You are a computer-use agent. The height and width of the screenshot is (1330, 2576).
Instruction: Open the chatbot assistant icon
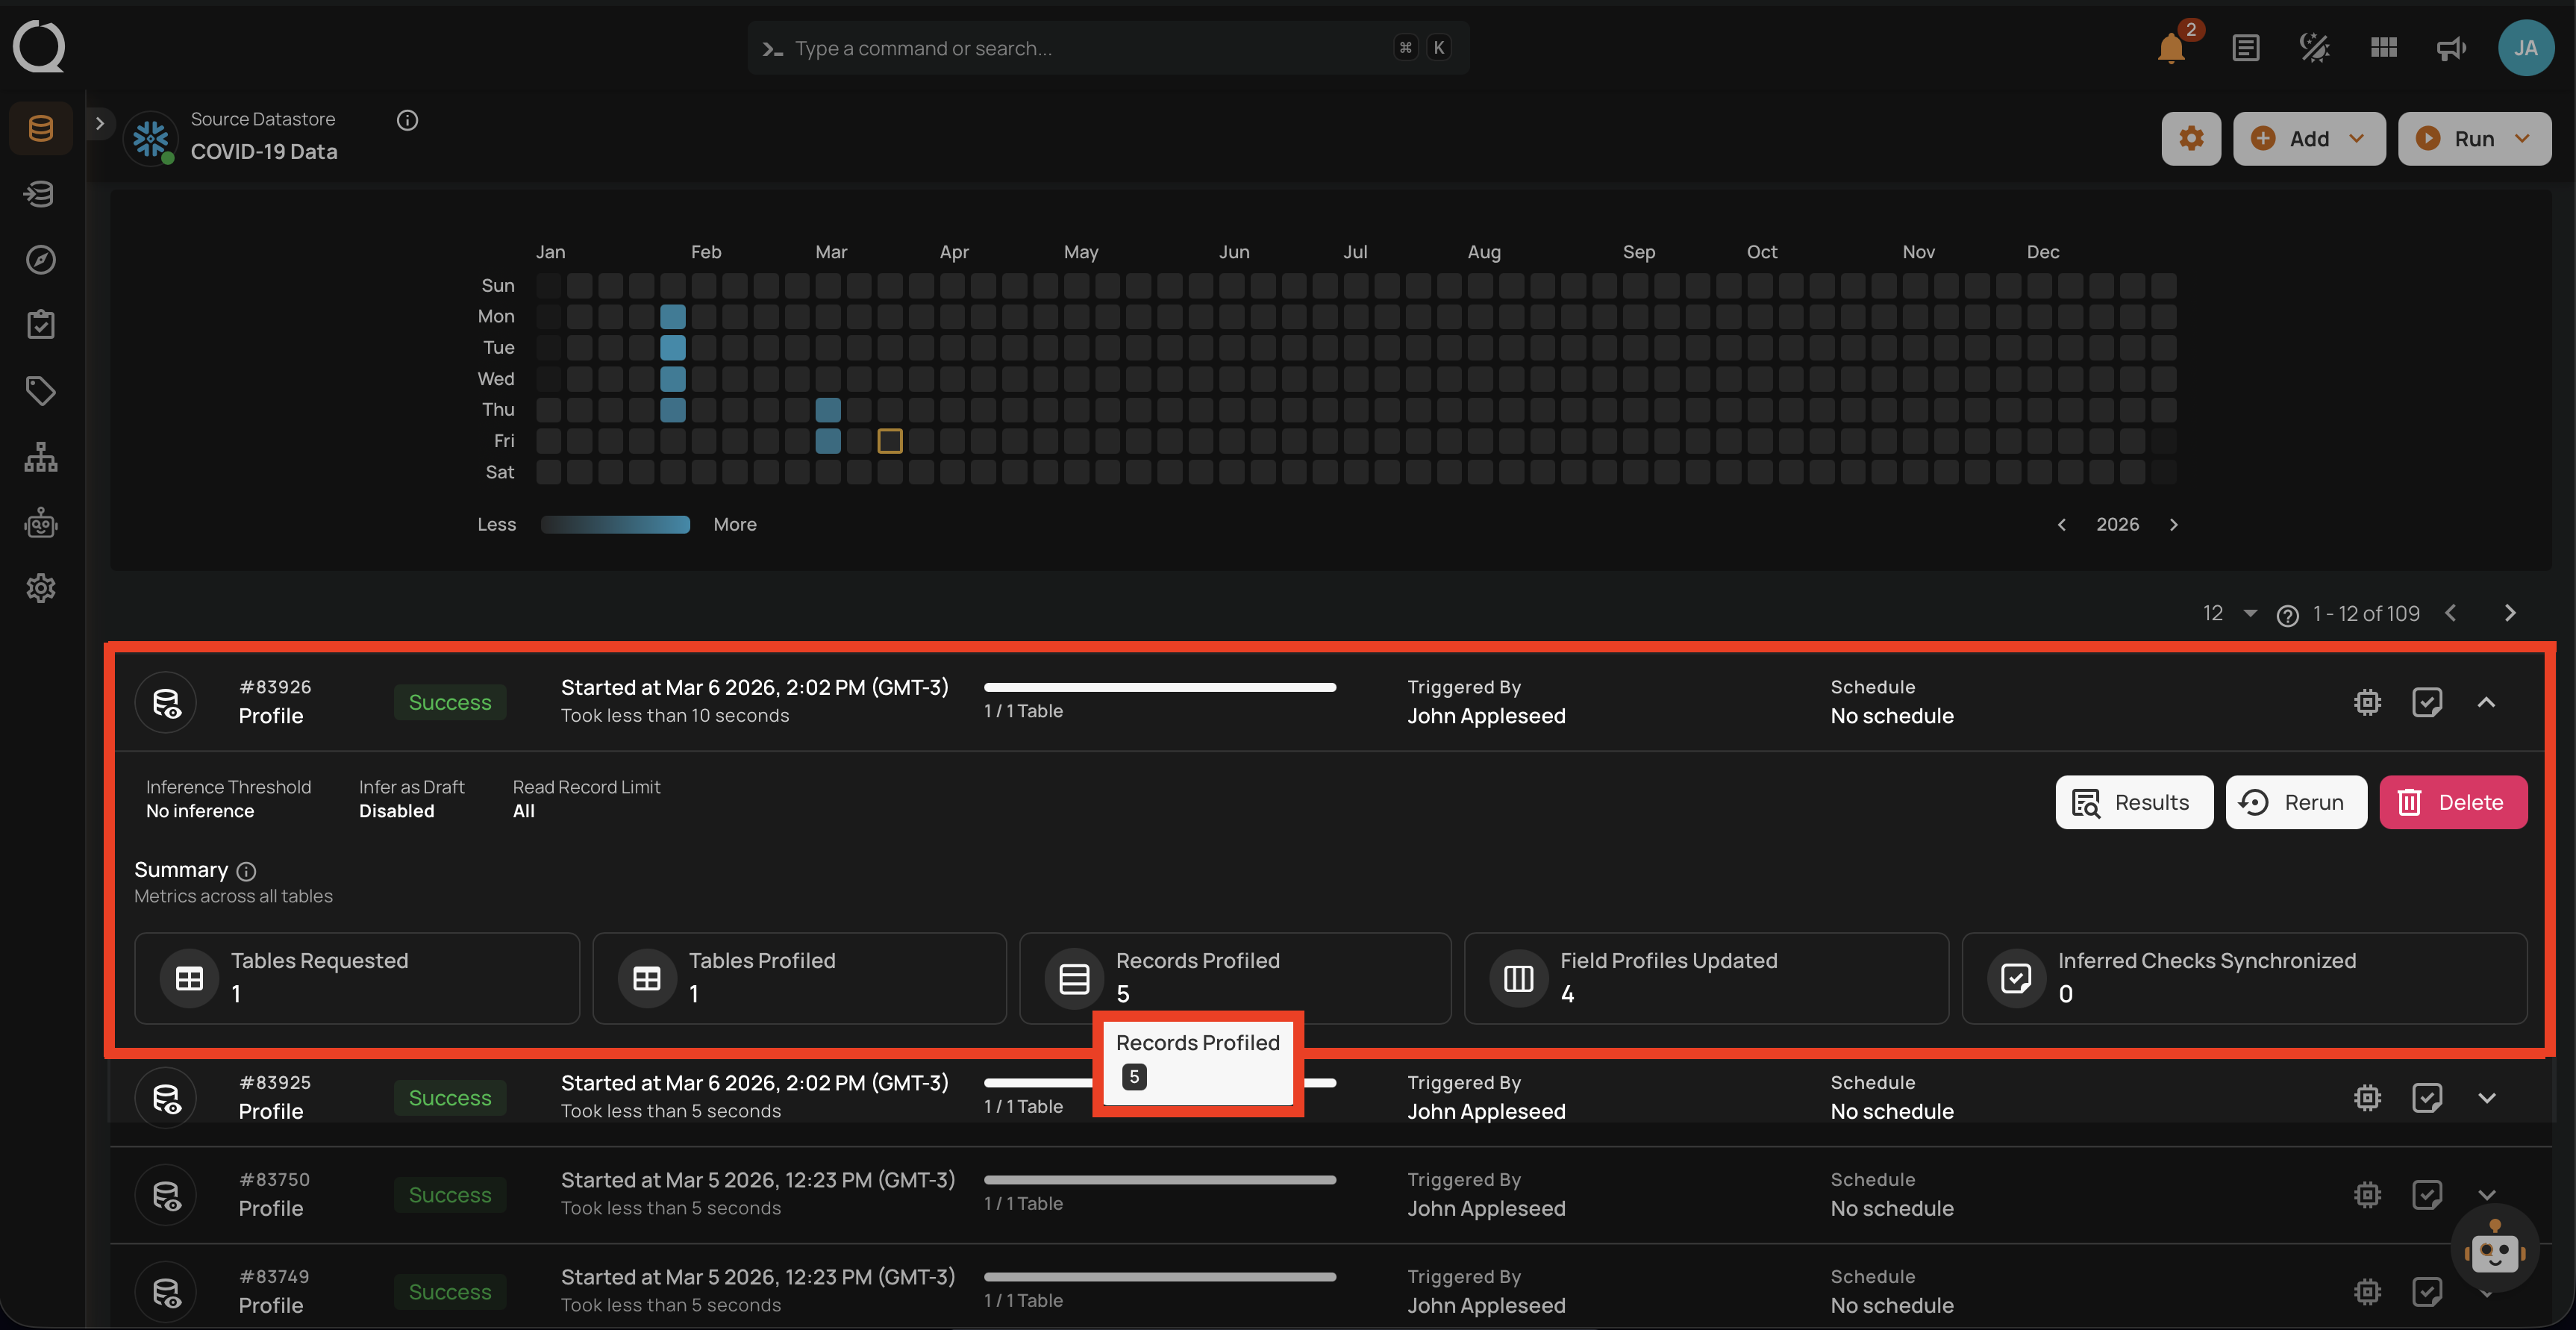pyautogui.click(x=2494, y=1249)
